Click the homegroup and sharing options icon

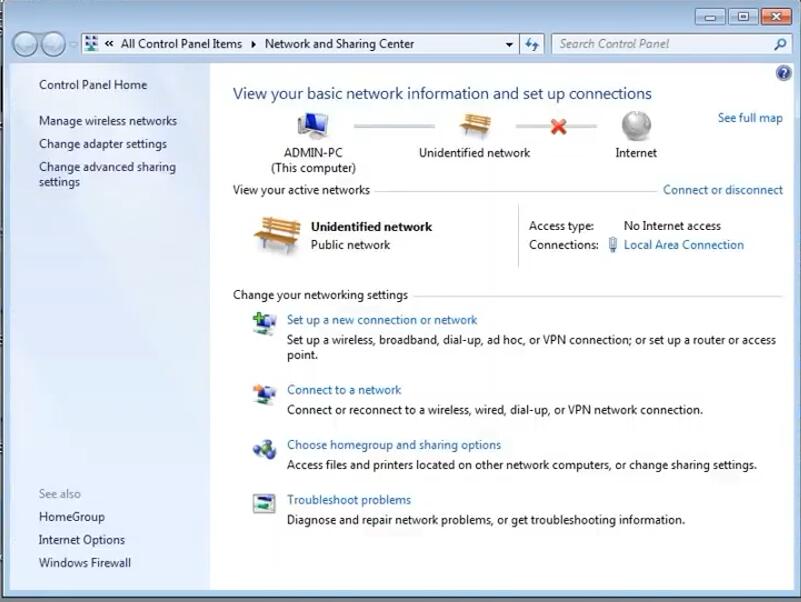tap(264, 449)
